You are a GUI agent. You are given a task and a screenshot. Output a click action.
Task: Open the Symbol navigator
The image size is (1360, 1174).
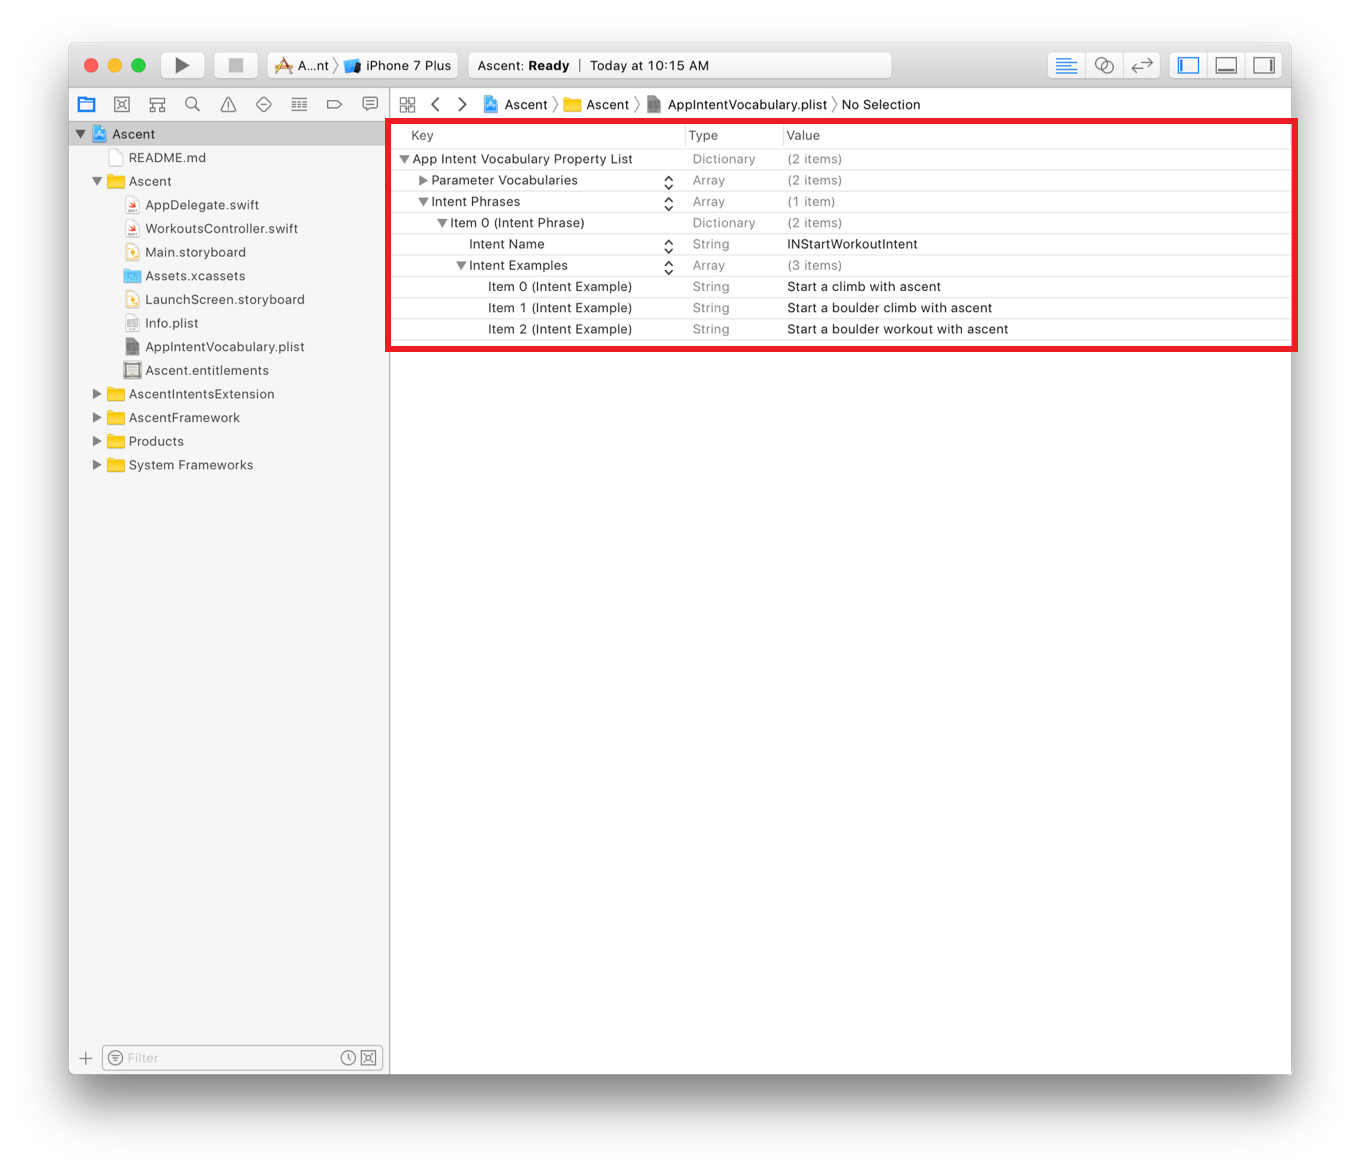point(156,104)
